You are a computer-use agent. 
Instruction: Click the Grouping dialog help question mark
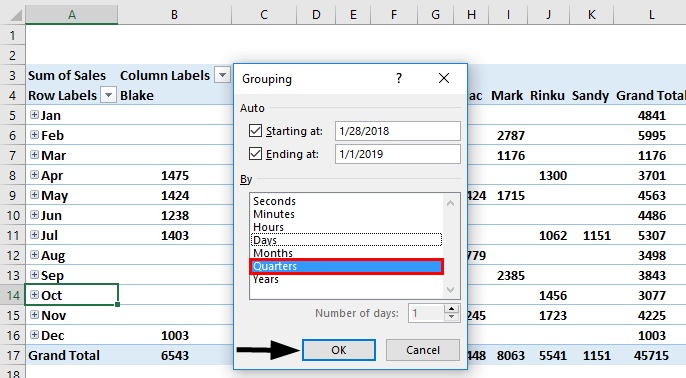click(399, 78)
